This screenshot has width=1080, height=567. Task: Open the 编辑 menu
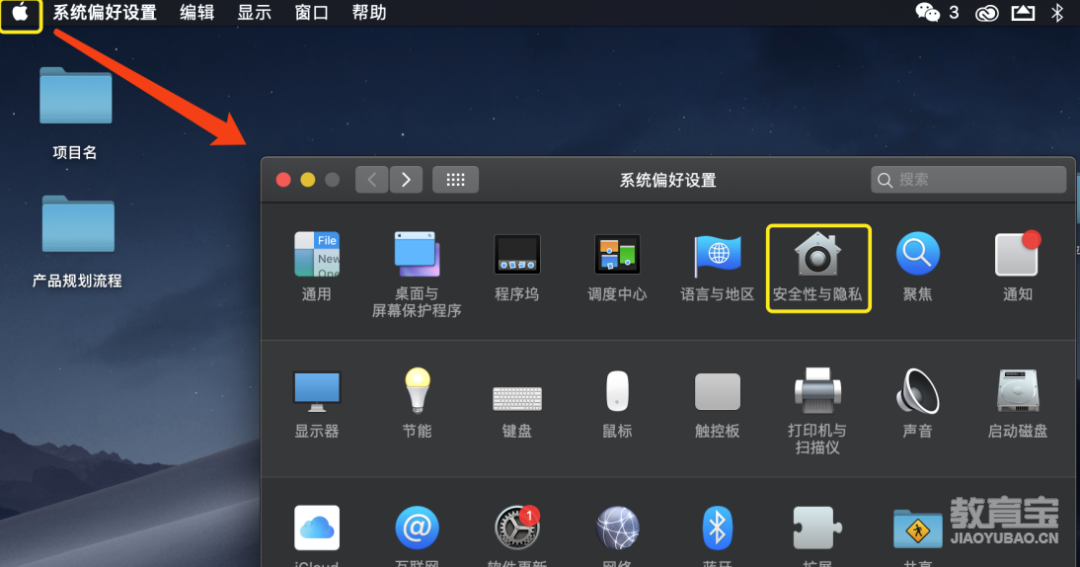click(197, 12)
